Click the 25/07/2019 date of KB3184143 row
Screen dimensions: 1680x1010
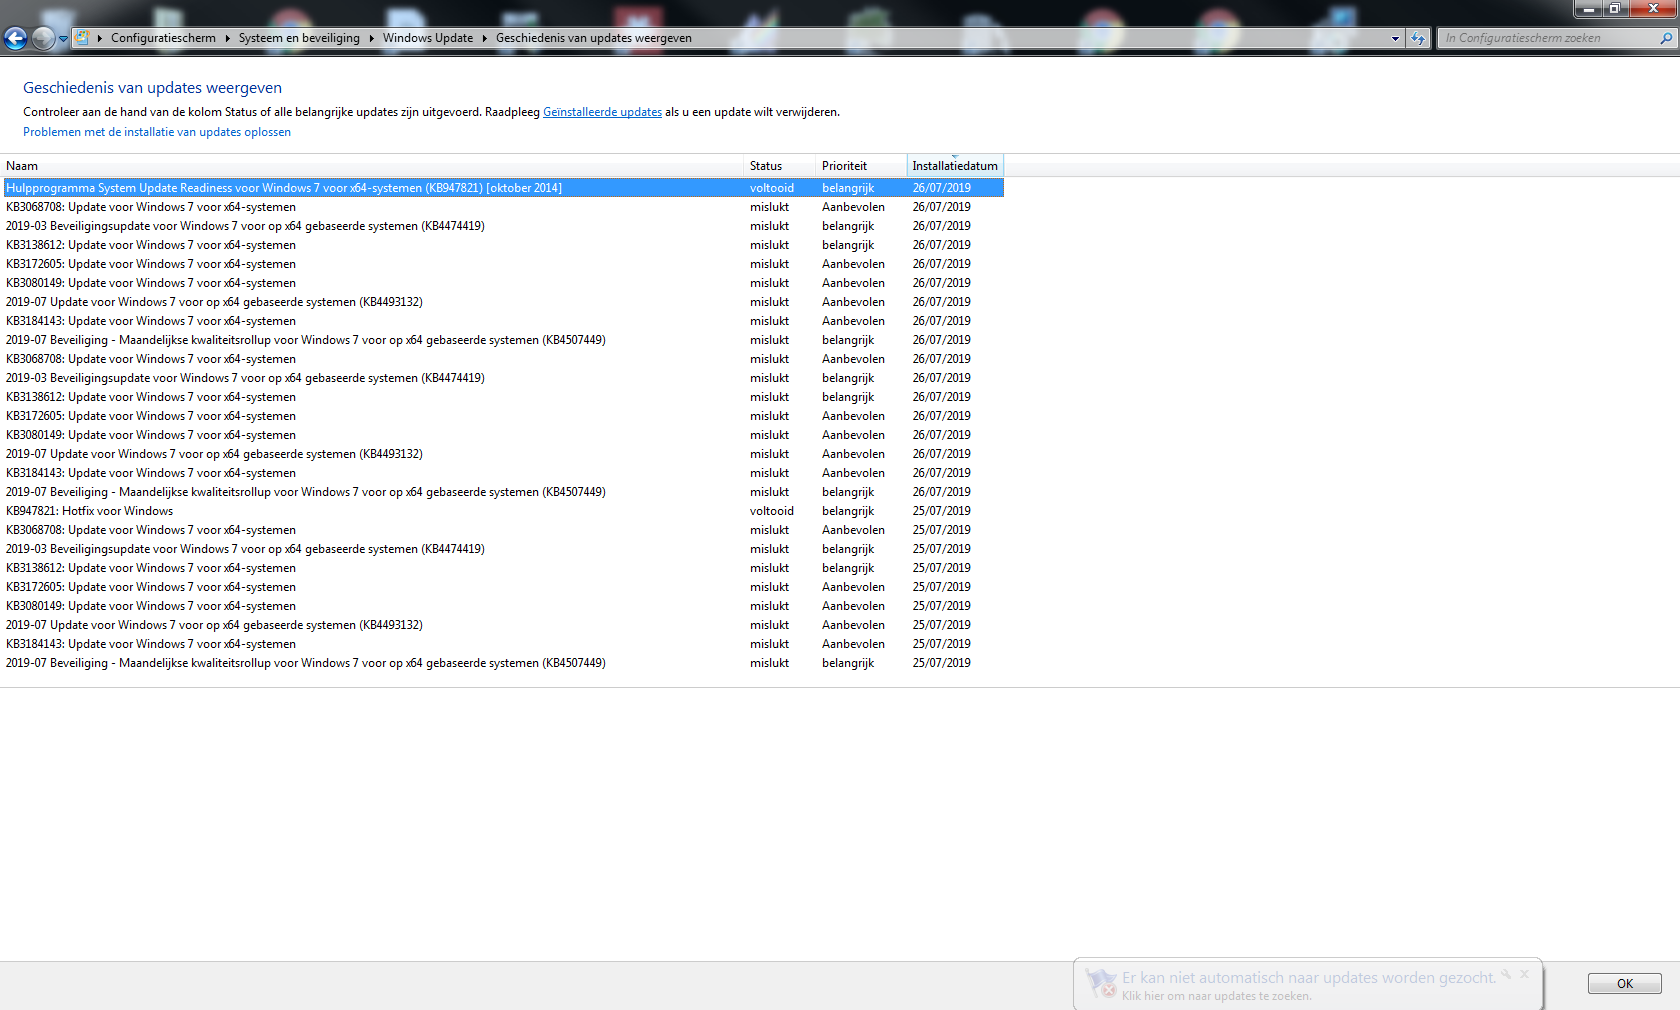pyautogui.click(x=941, y=644)
